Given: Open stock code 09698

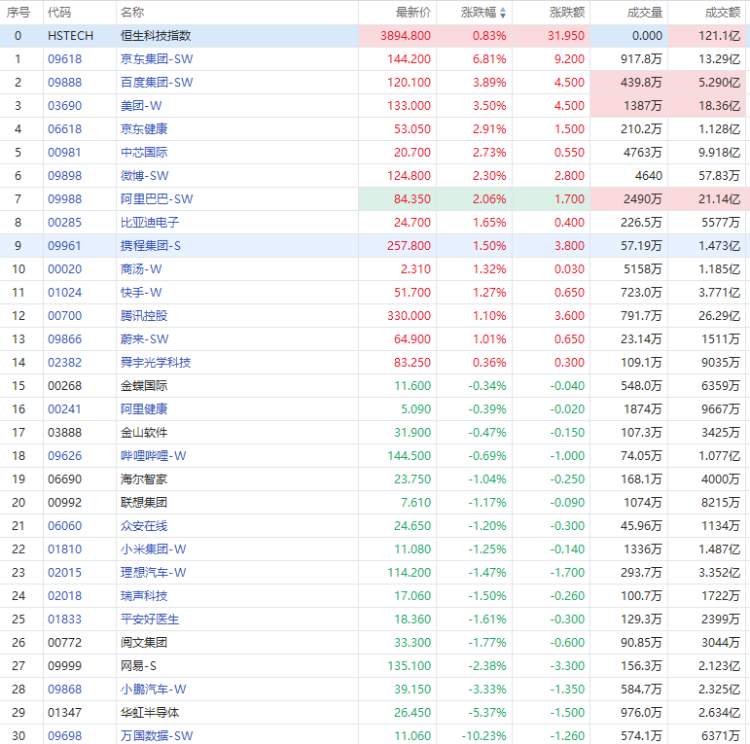Looking at the screenshot, I should pos(65,736).
